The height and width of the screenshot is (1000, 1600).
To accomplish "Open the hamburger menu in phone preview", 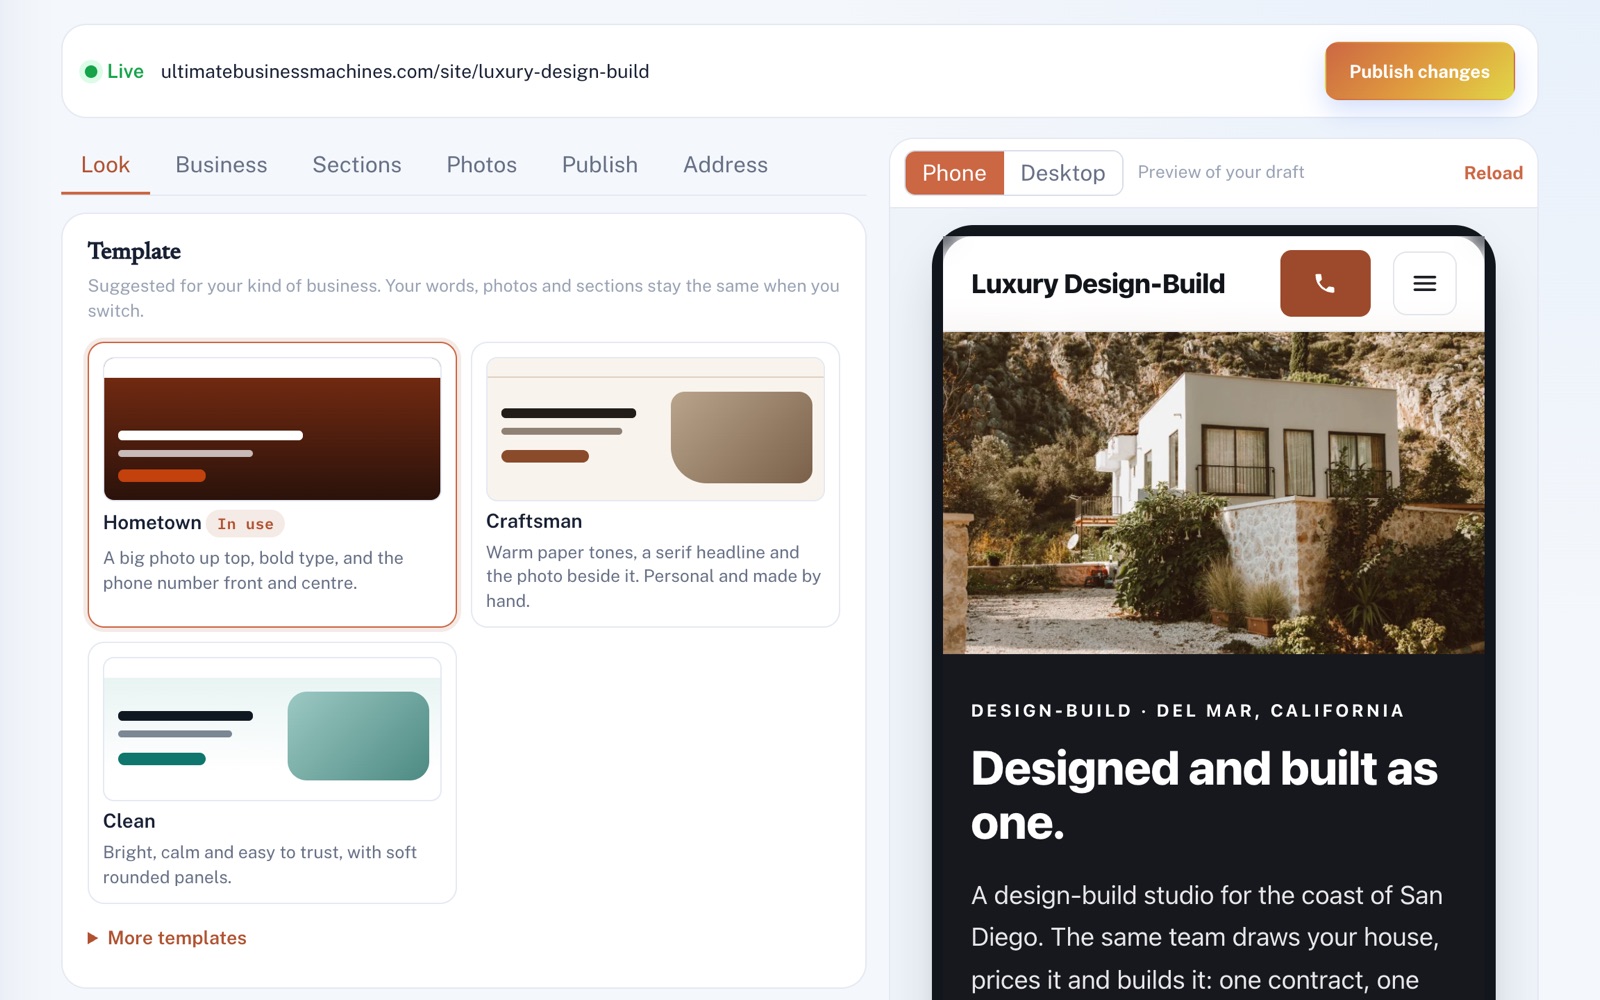I will point(1425,283).
